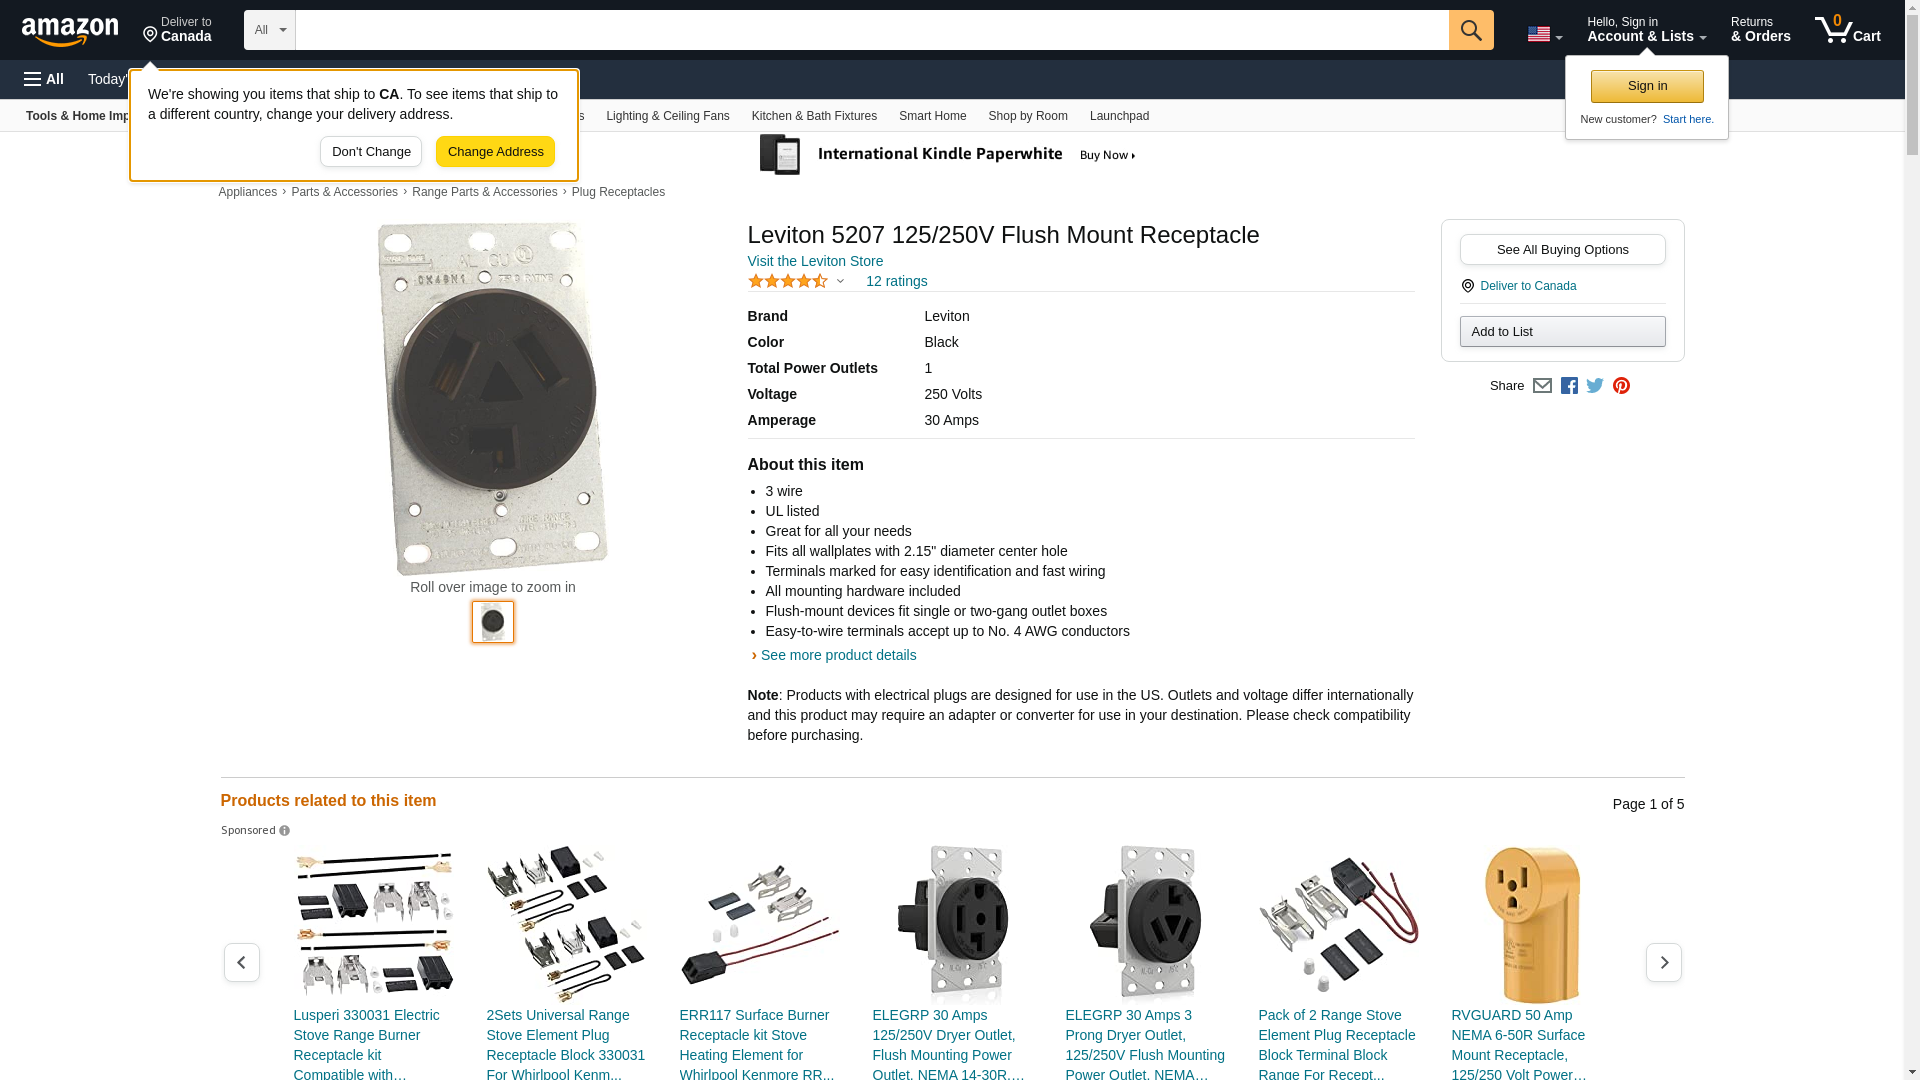
Task: Share product on Twitter
Action: (x=1595, y=386)
